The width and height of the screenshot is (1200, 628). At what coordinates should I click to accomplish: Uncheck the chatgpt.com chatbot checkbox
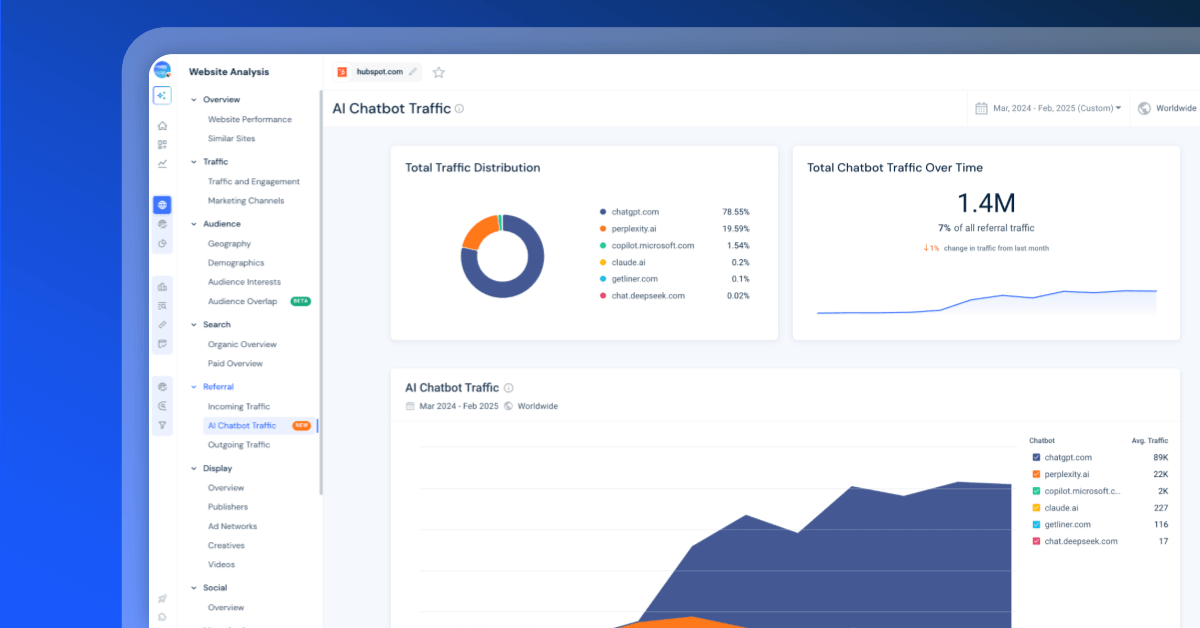(1036, 457)
